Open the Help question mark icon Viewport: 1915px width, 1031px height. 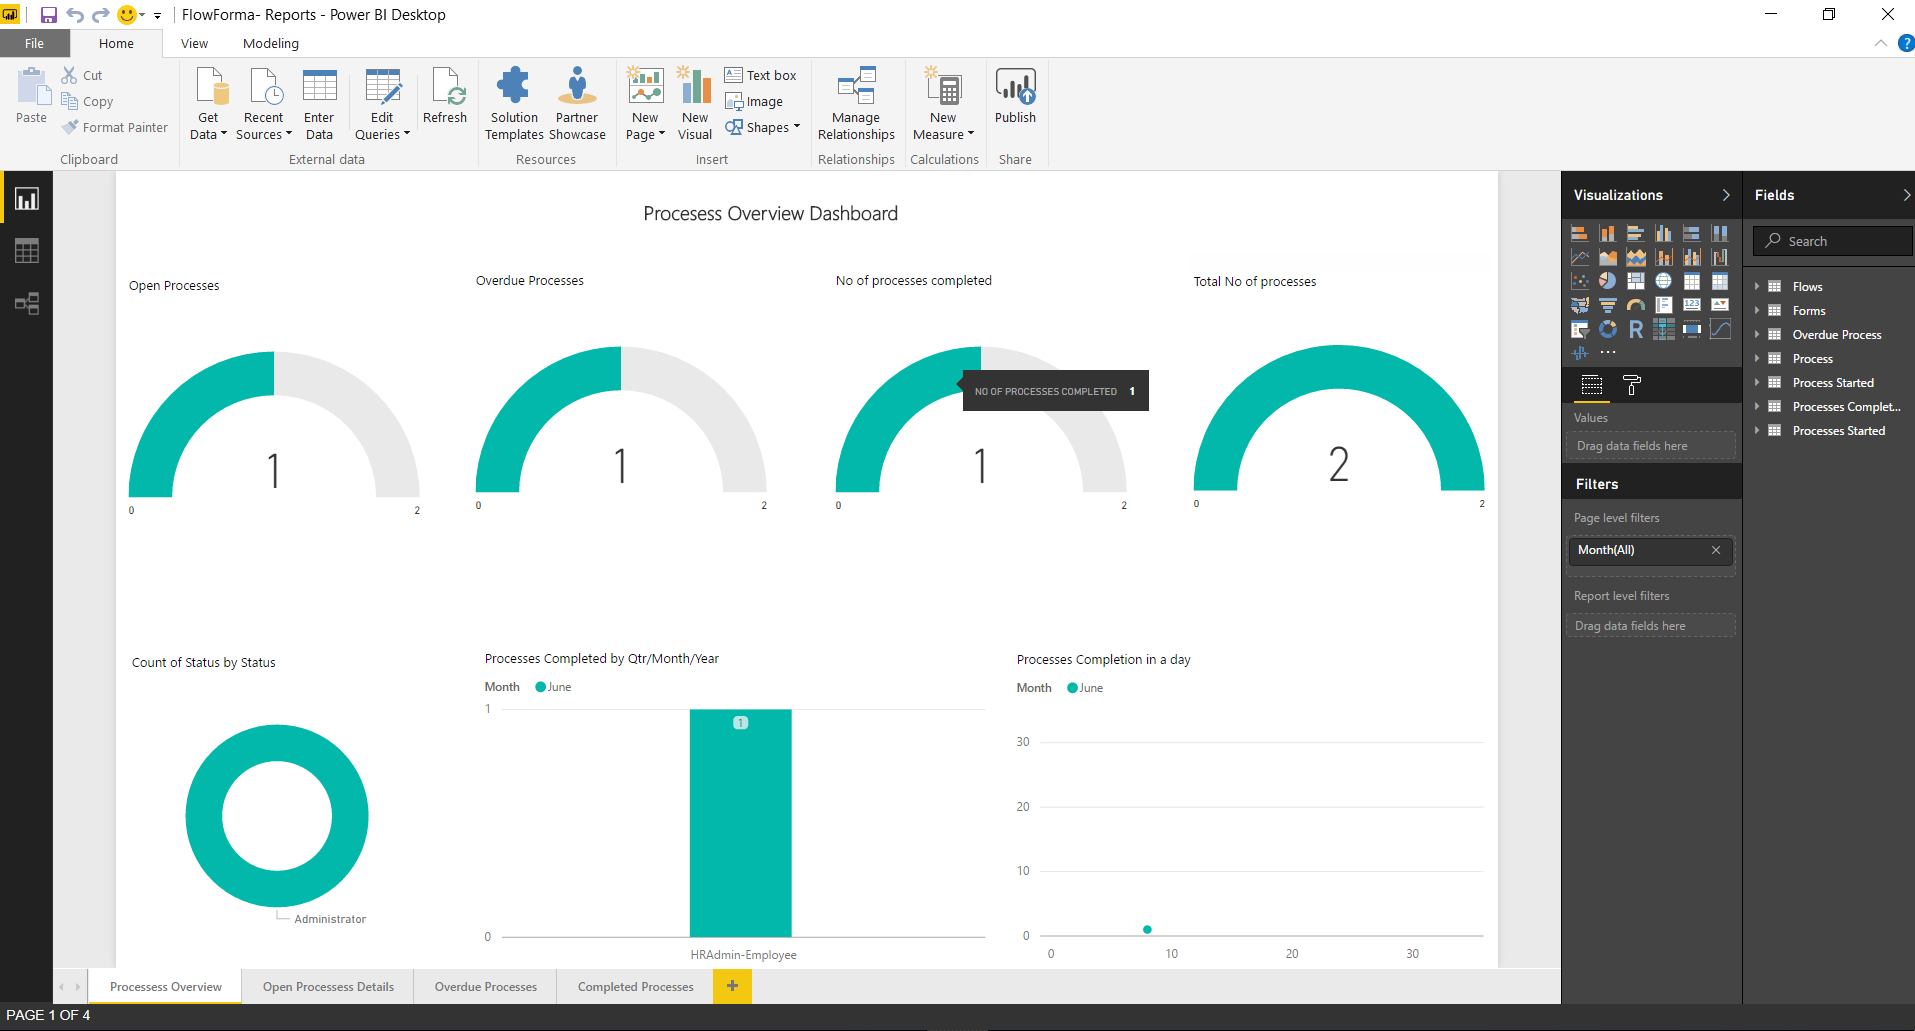[x=1906, y=43]
